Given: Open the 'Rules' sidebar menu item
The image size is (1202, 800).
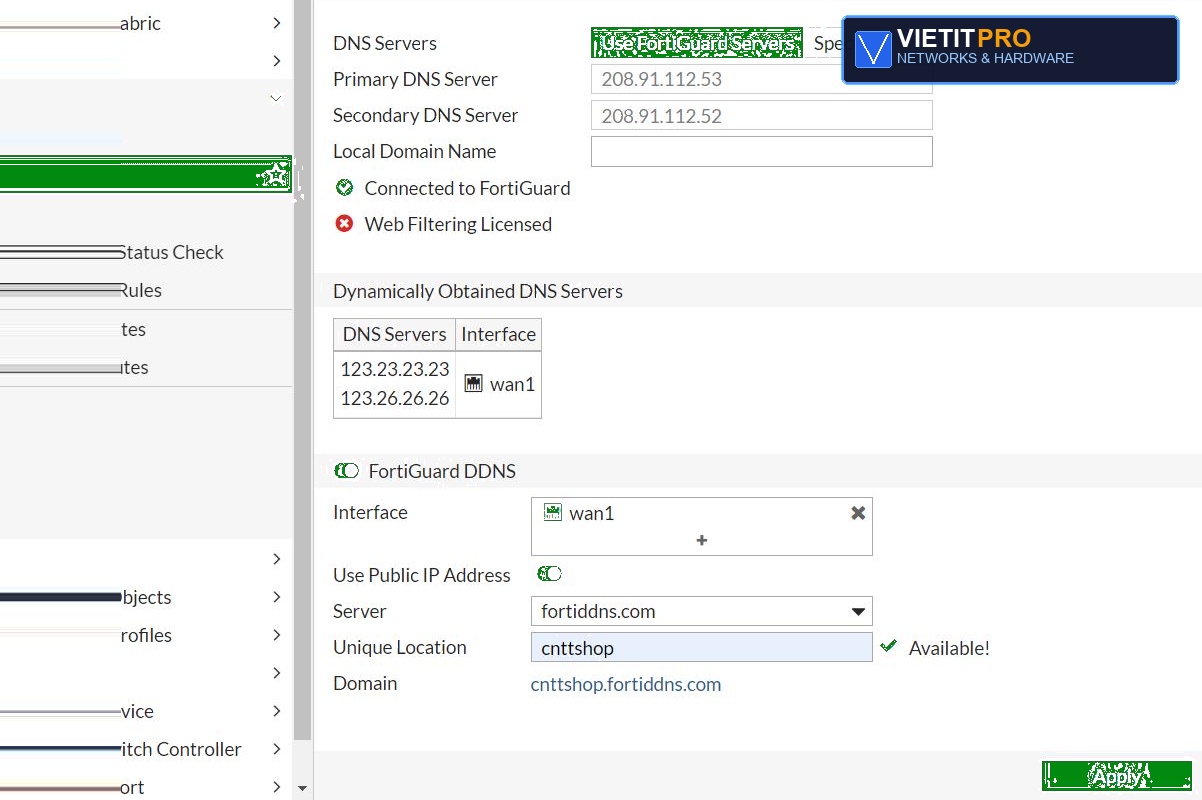Looking at the screenshot, I should pos(146,290).
